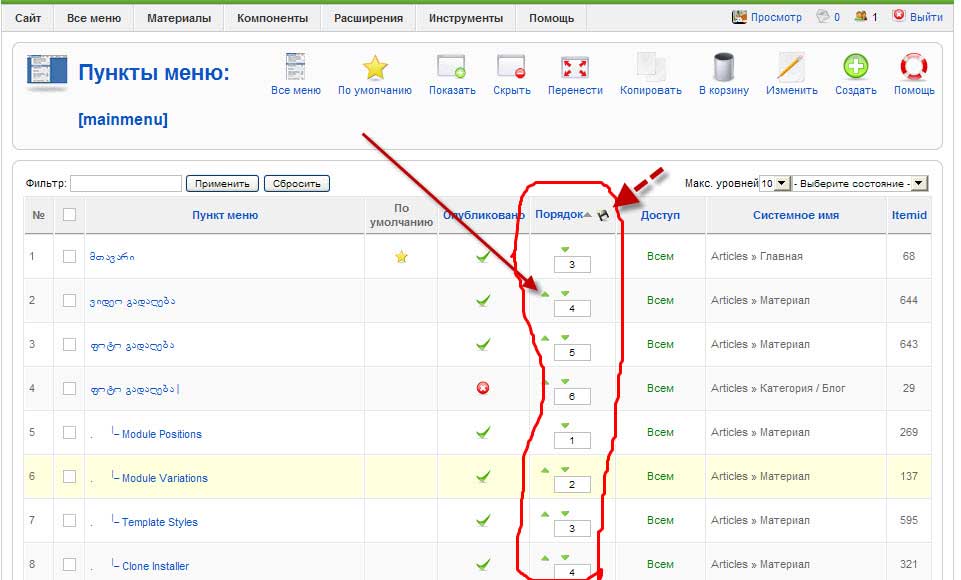Click order field of row 1
The width and height of the screenshot is (961, 580).
coord(572,265)
